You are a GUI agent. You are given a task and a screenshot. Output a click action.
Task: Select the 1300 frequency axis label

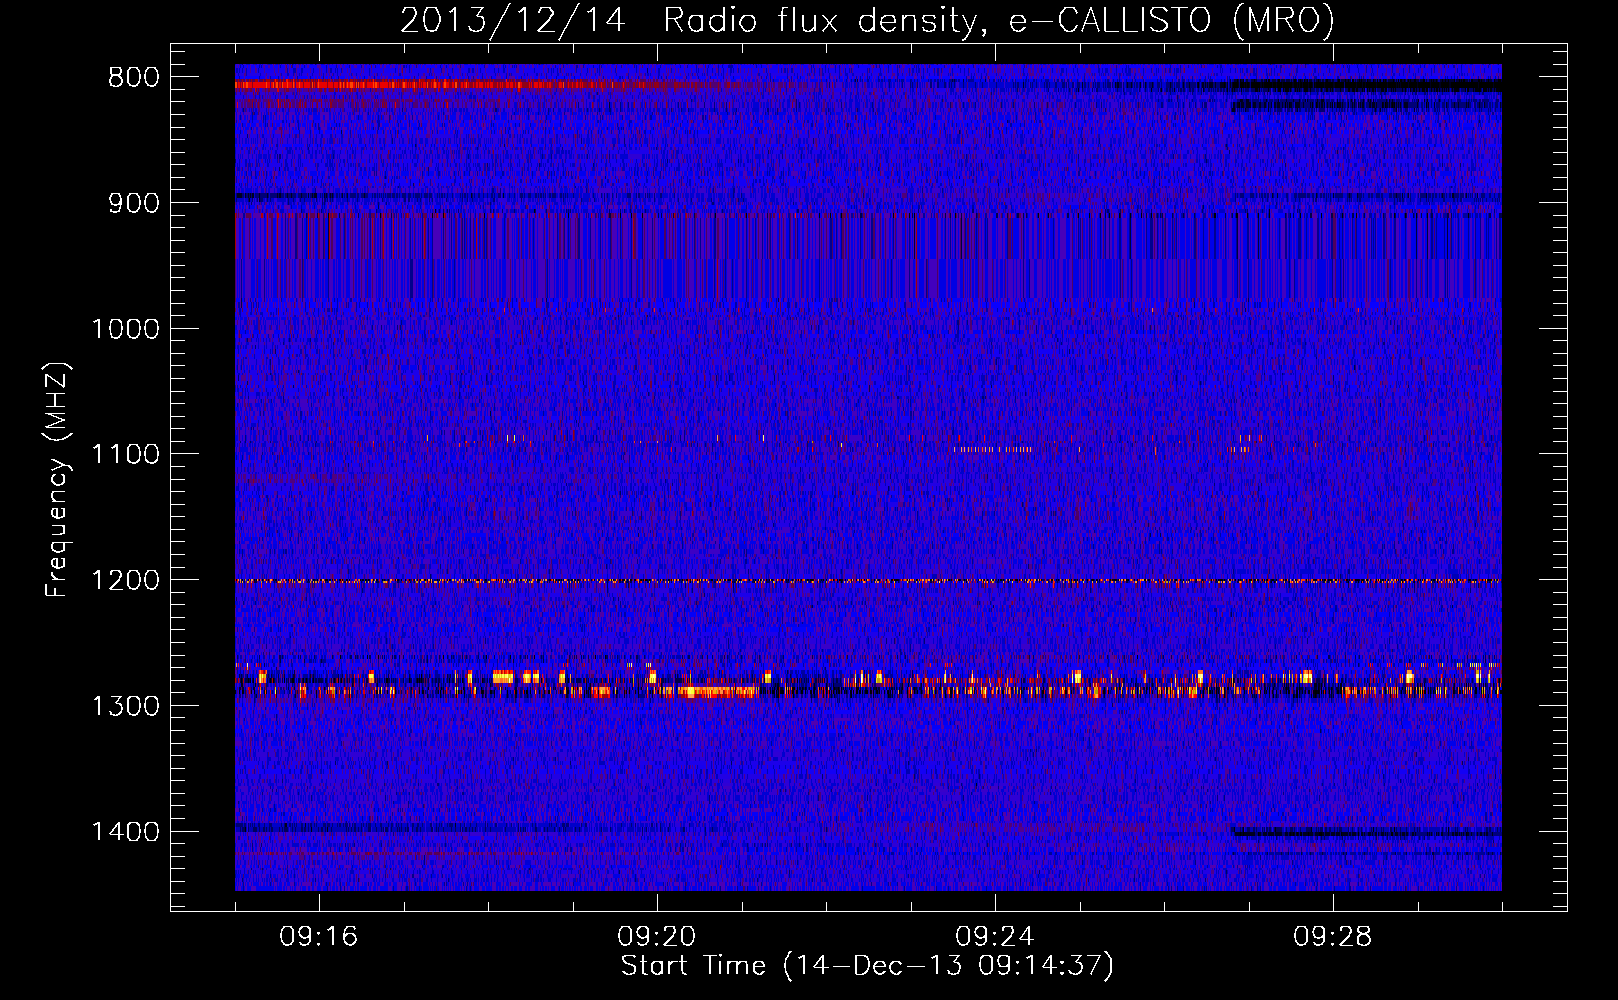[x=125, y=706]
